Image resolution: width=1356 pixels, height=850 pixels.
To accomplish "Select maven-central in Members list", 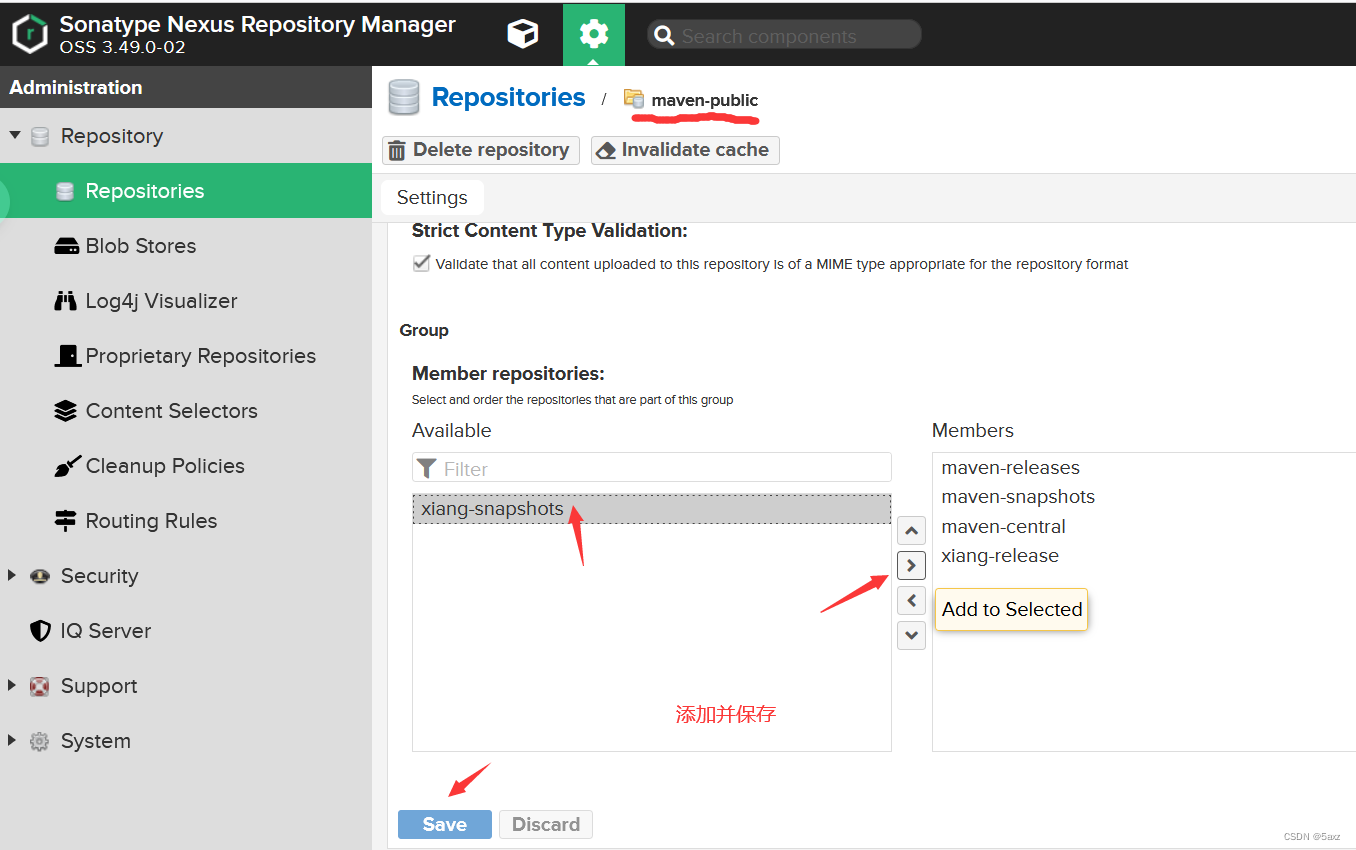I will 1144,526.
